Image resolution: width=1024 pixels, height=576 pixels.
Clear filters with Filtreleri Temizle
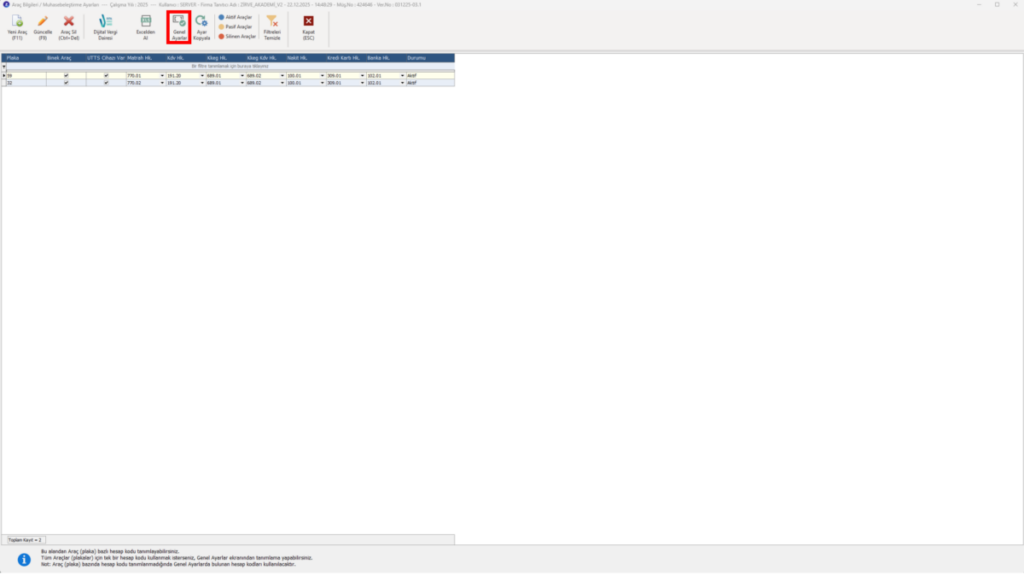(x=272, y=27)
